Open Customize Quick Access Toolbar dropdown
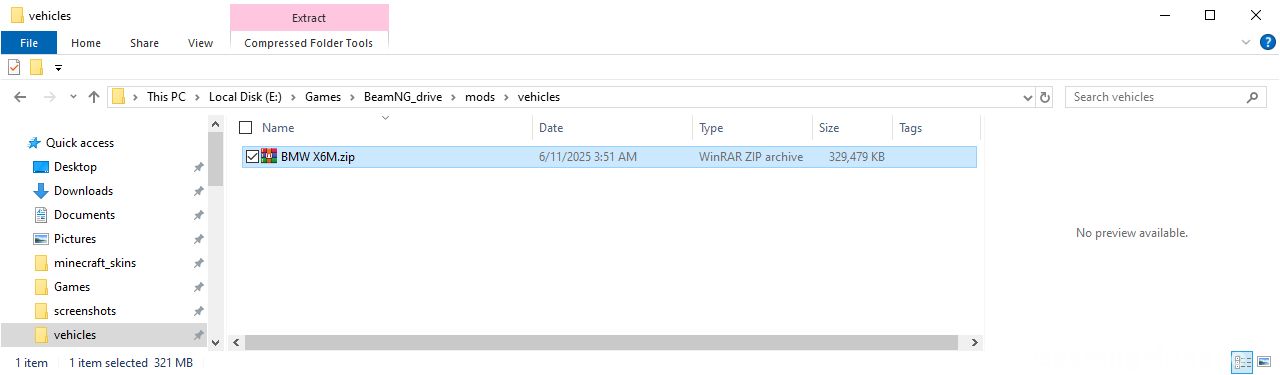Screen dimensions: 1280x375 [58, 68]
